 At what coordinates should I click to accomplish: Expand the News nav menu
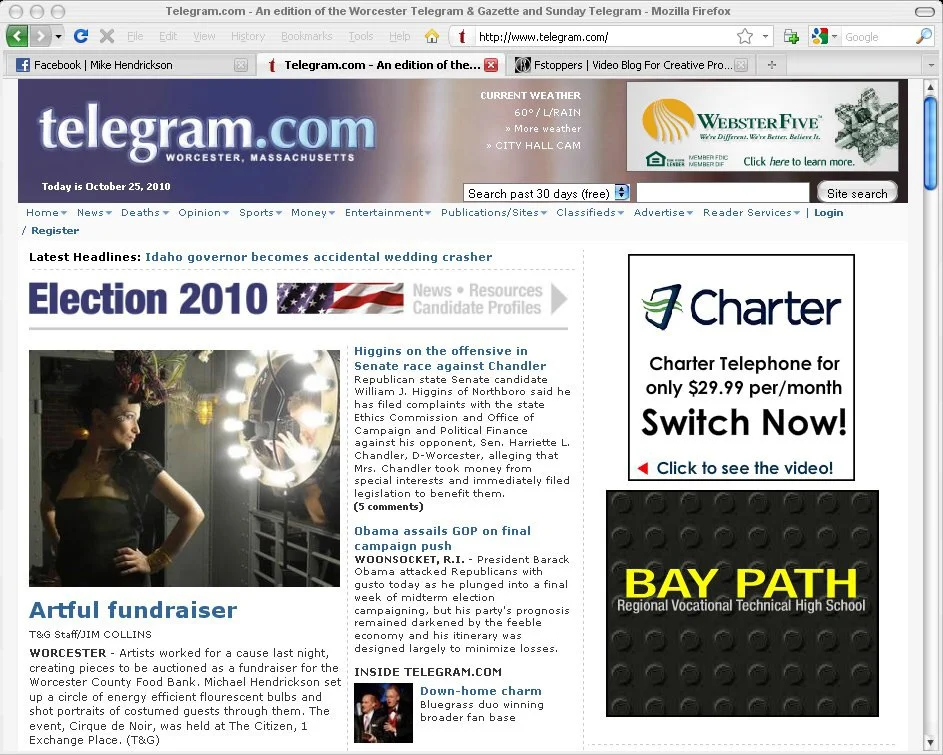pos(94,212)
